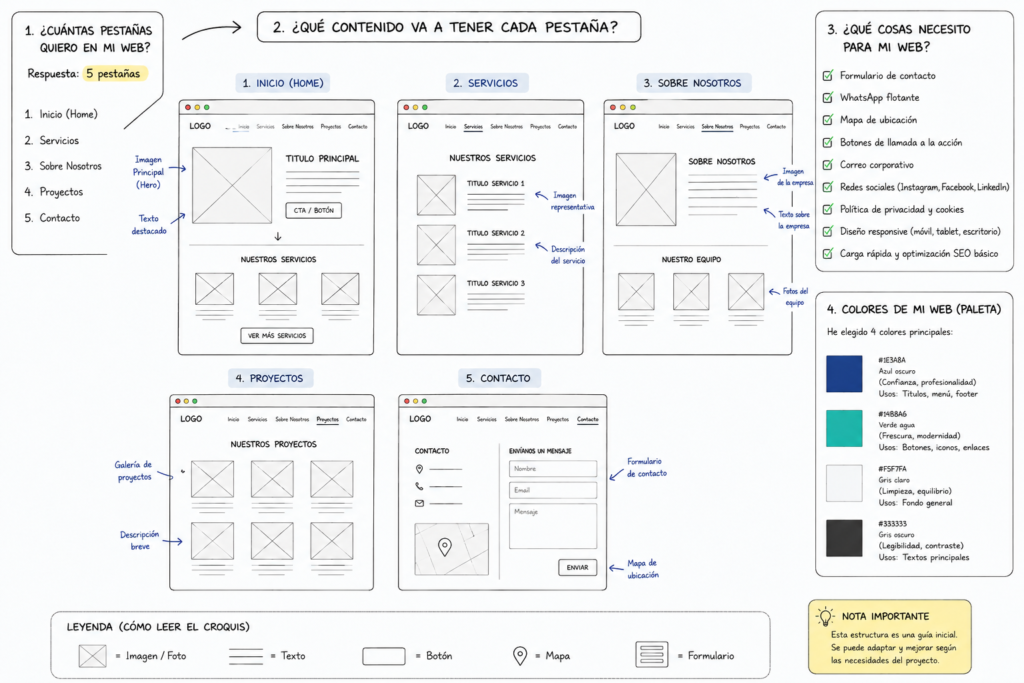Image resolution: width=1024 pixels, height=683 pixels.
Task: Toggle the WhatsApp flotante checkbox
Action: click(827, 98)
